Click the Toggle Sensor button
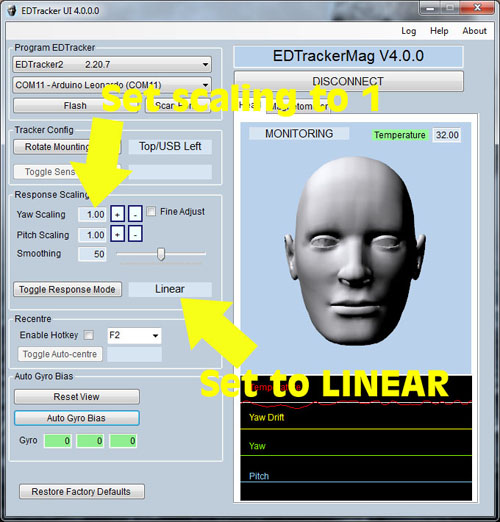This screenshot has height=522, width=500. coord(67,172)
